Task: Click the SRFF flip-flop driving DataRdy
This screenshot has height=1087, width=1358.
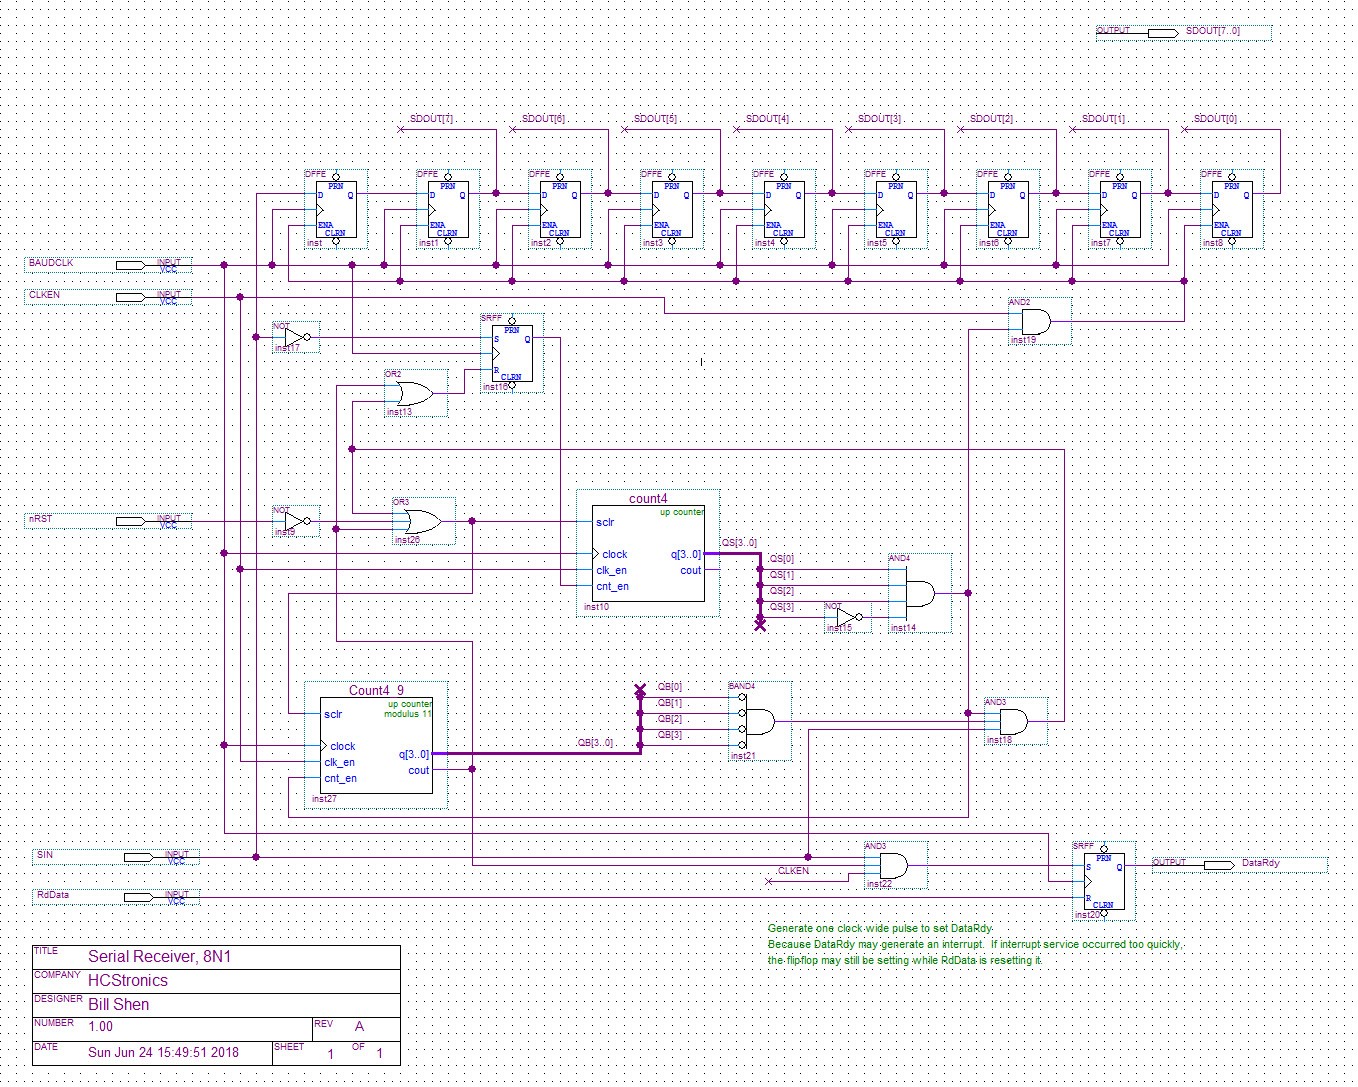Action: coord(1104,881)
